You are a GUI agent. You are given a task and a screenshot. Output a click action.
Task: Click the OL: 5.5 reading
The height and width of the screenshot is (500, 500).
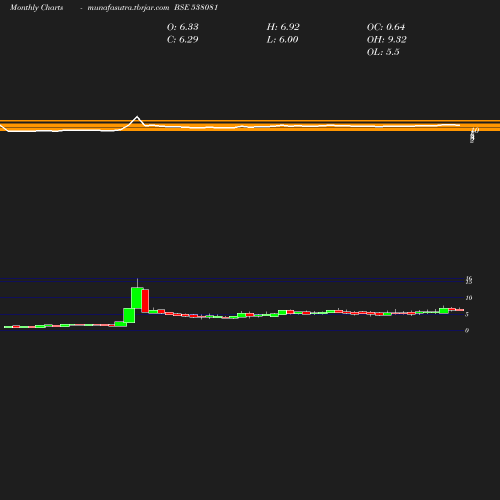(383, 52)
